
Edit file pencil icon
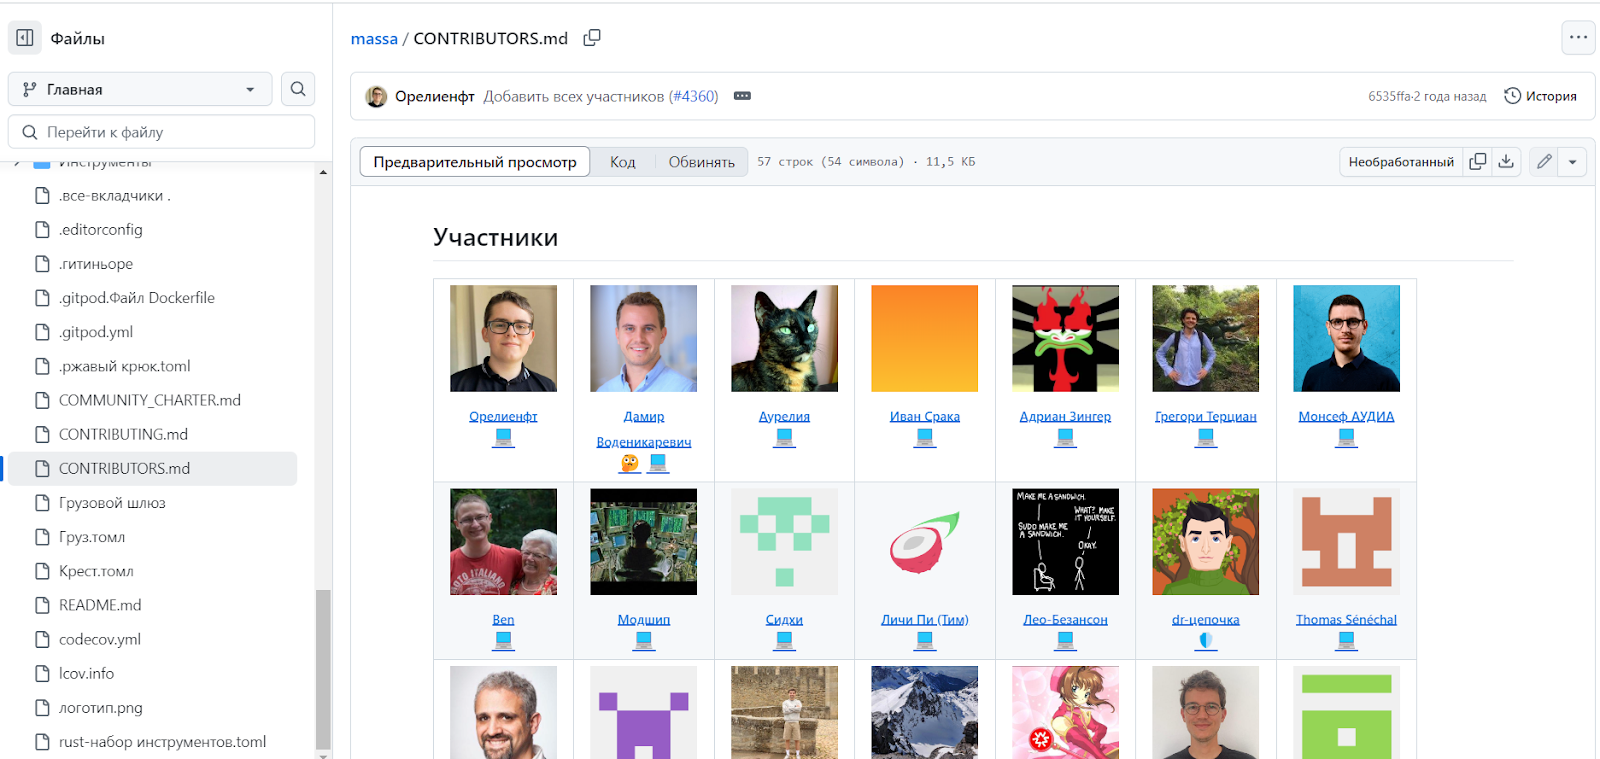(x=1544, y=161)
